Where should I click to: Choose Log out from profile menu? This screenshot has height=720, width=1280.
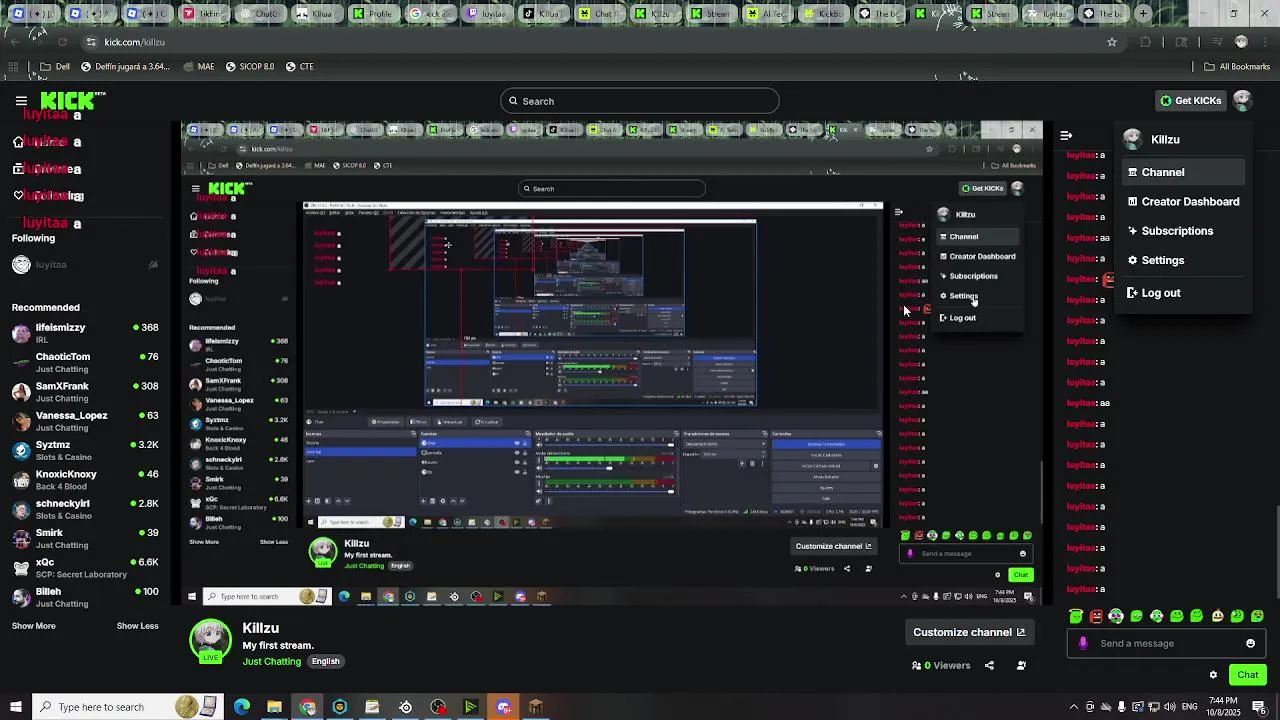pos(1183,293)
